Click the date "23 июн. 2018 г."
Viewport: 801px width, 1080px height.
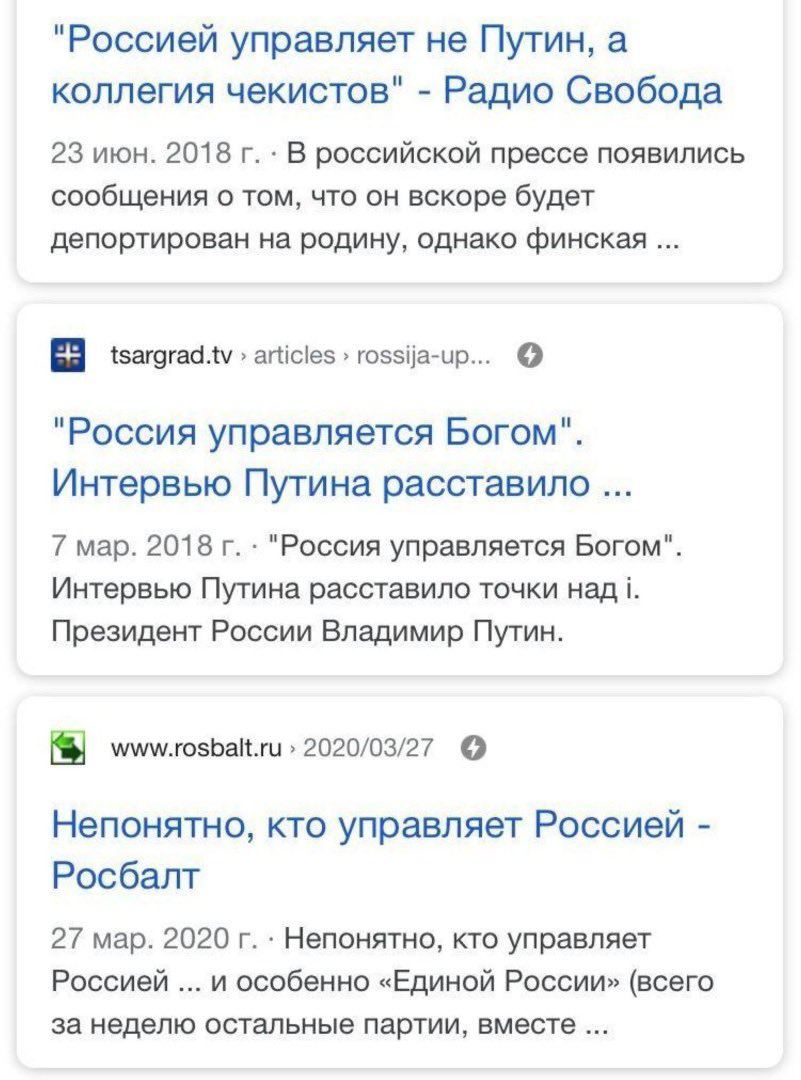coord(155,156)
